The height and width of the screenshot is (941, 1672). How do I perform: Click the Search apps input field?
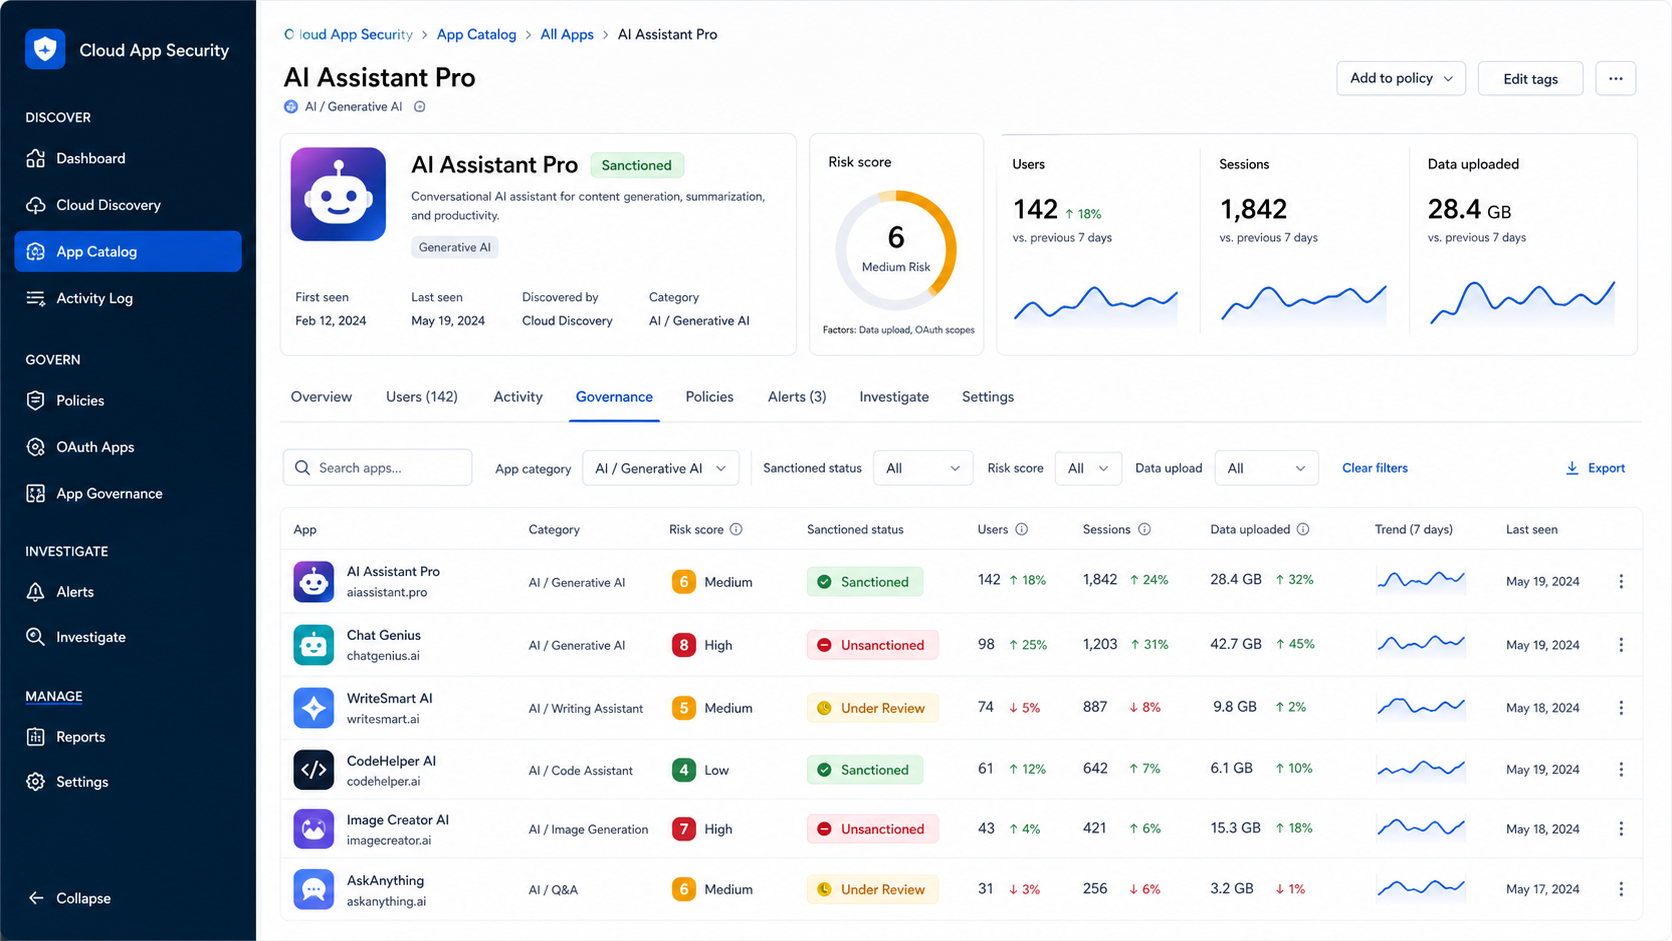(377, 468)
